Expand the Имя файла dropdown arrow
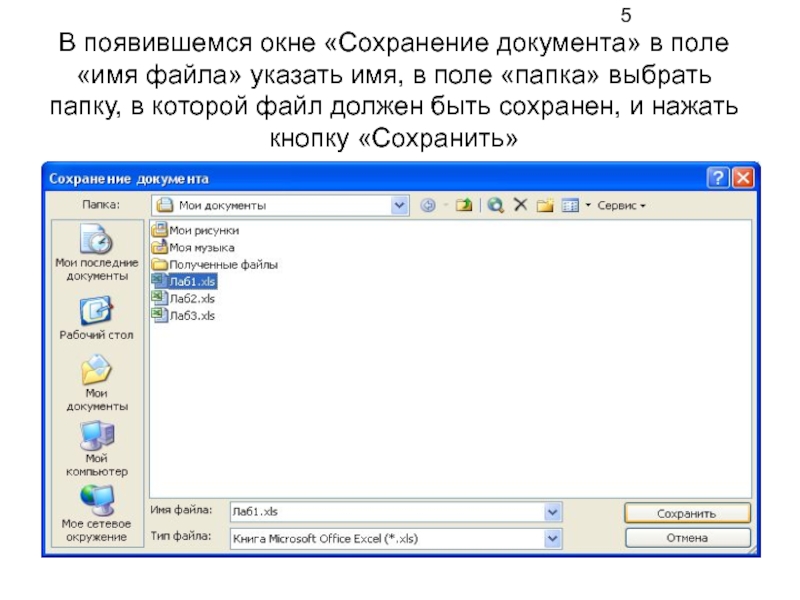The height and width of the screenshot is (600, 800). (x=553, y=512)
